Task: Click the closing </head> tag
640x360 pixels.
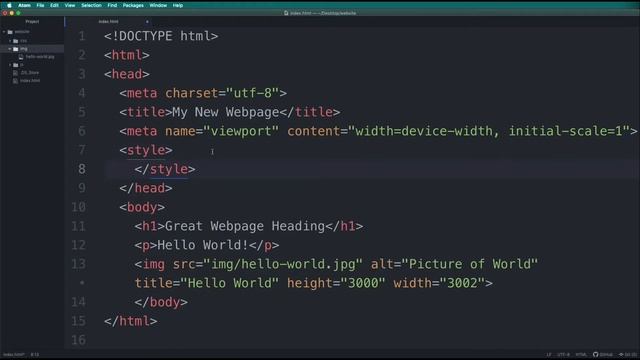Action: [x=146, y=188]
